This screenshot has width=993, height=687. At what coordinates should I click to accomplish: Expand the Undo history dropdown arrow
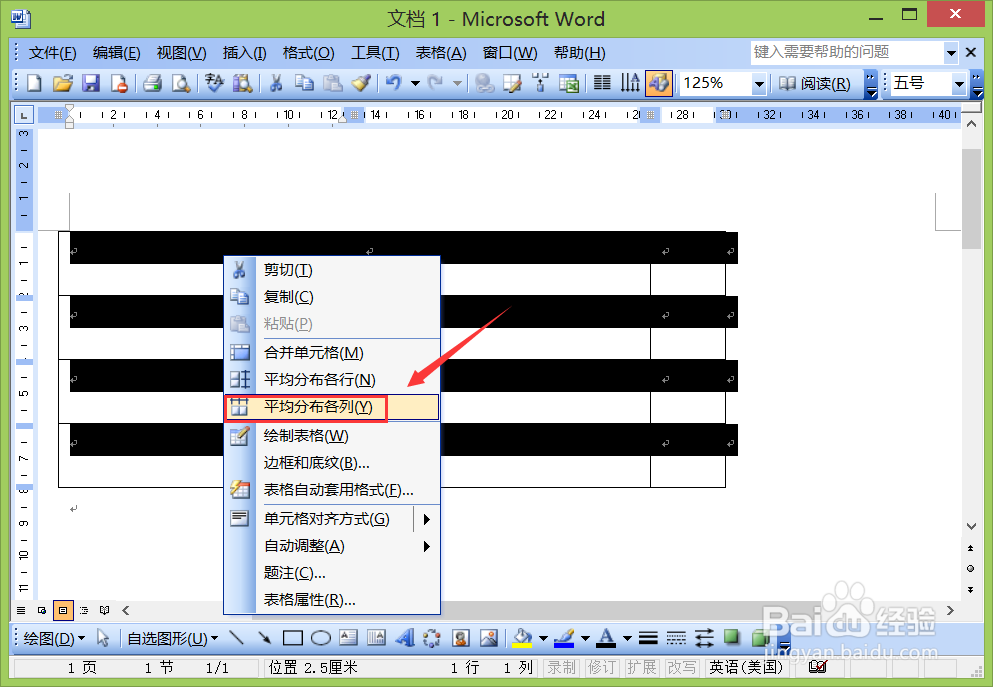(x=415, y=84)
